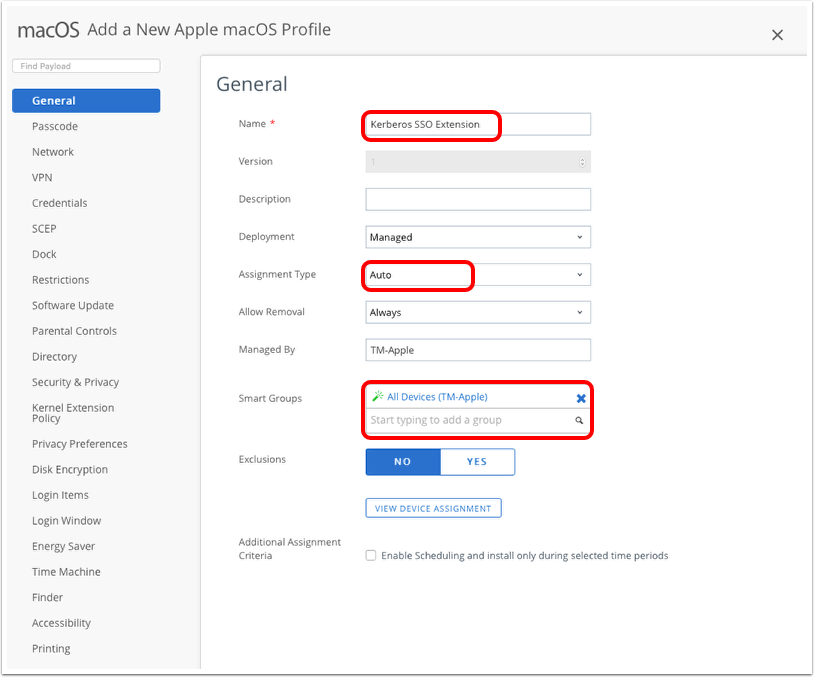Select Kernel Extension Policy payload
Screen dimensions: 814x677
pyautogui.click(x=73, y=413)
